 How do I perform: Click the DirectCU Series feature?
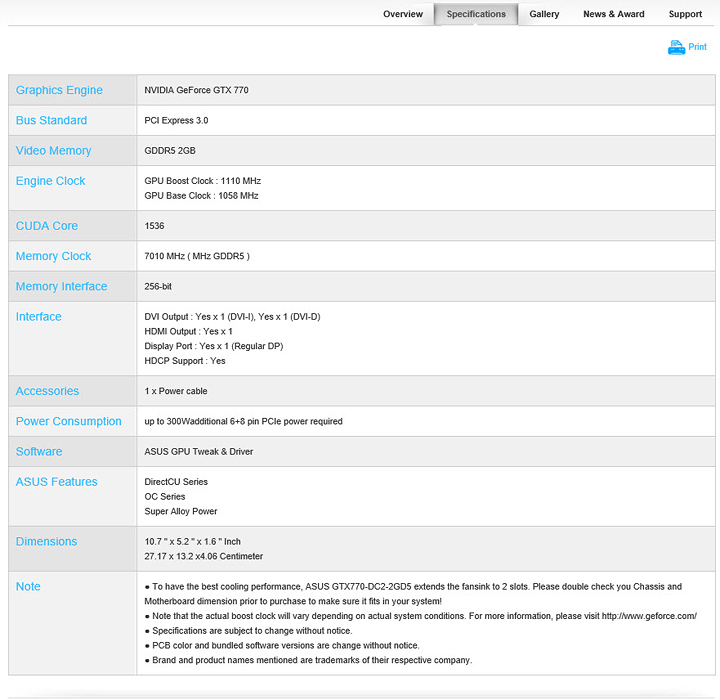pos(176,482)
